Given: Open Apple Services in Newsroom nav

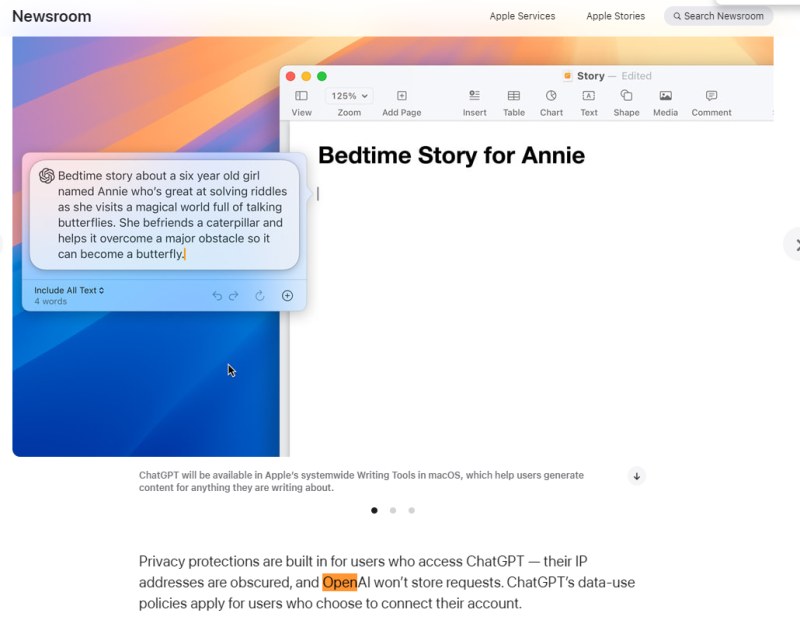Looking at the screenshot, I should [522, 16].
